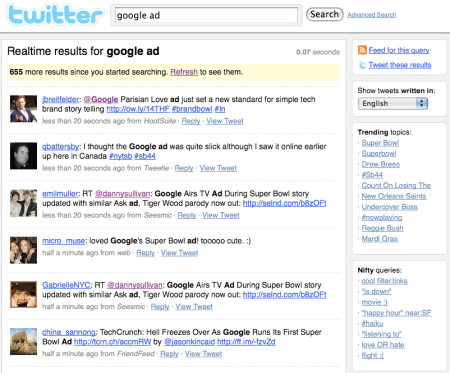Click the #in hashtag
The height and width of the screenshot is (373, 450).
tap(220, 109)
